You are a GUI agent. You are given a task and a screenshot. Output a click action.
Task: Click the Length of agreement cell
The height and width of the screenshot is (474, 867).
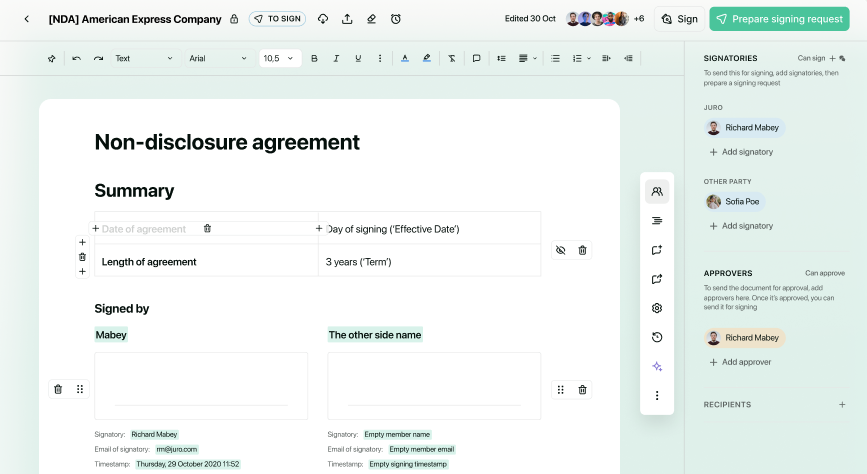pos(206,262)
